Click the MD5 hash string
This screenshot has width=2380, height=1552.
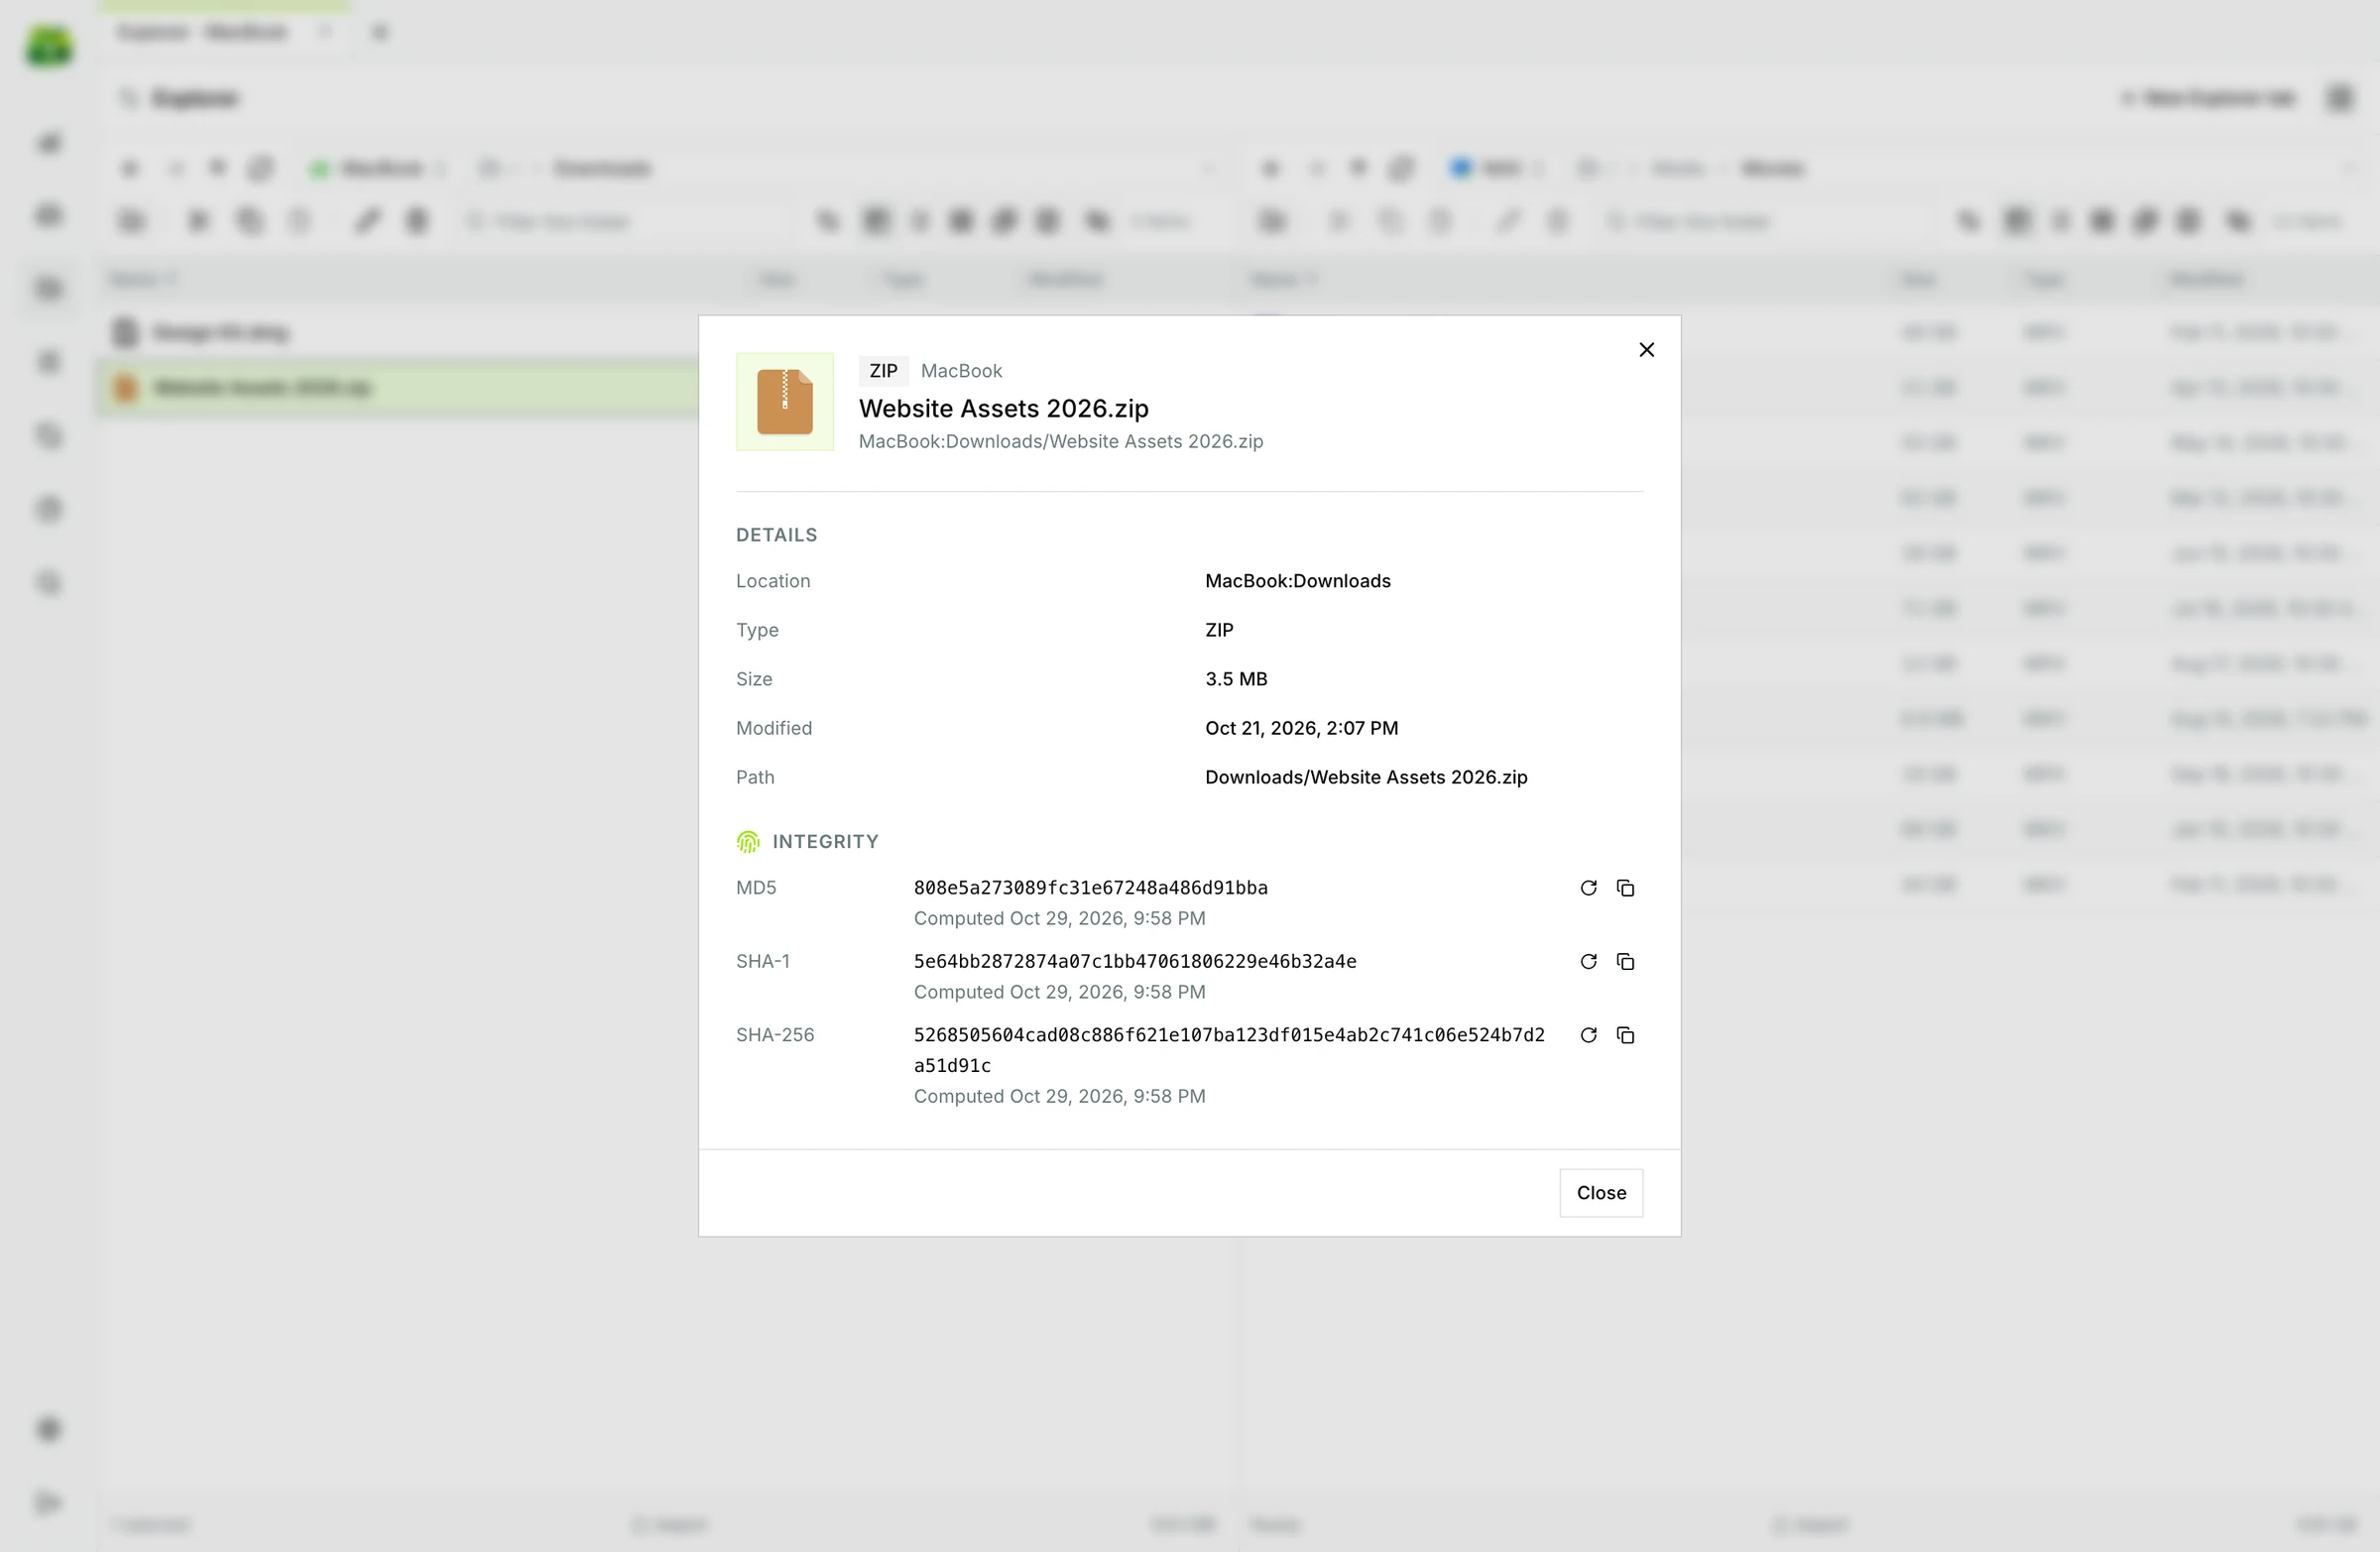(x=1090, y=888)
